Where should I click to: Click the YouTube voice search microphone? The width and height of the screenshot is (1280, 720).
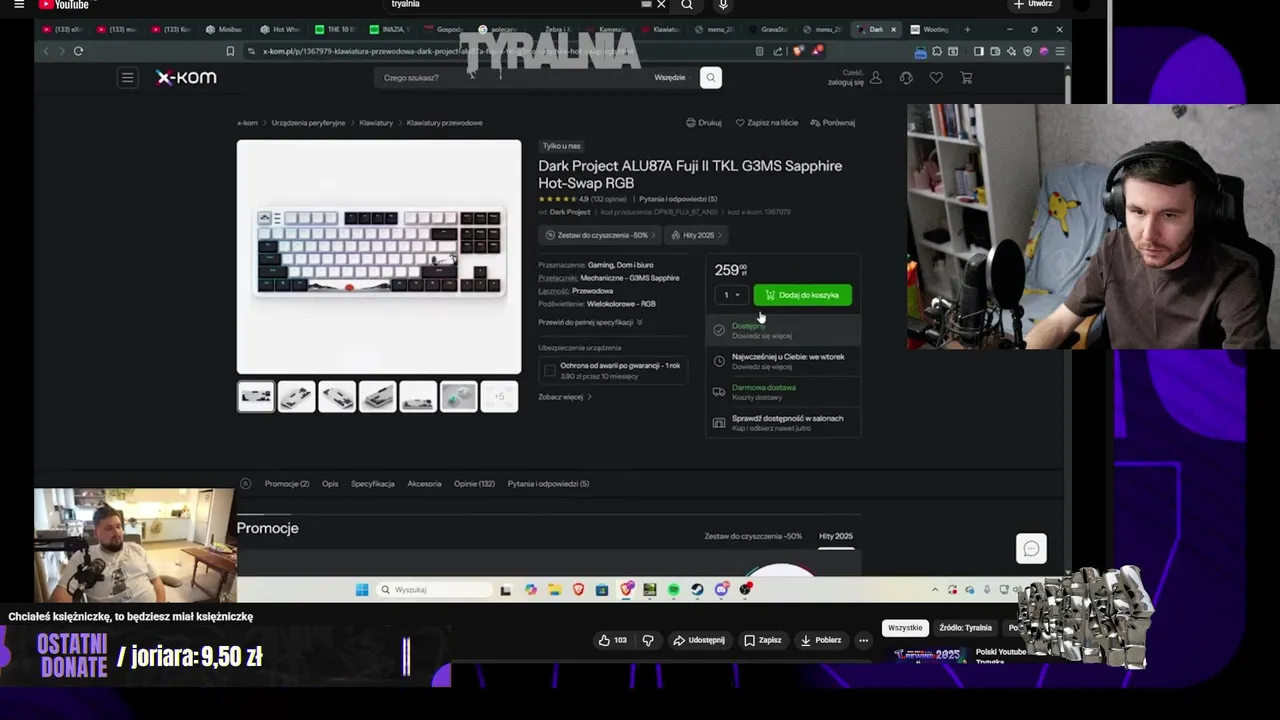tap(723, 5)
